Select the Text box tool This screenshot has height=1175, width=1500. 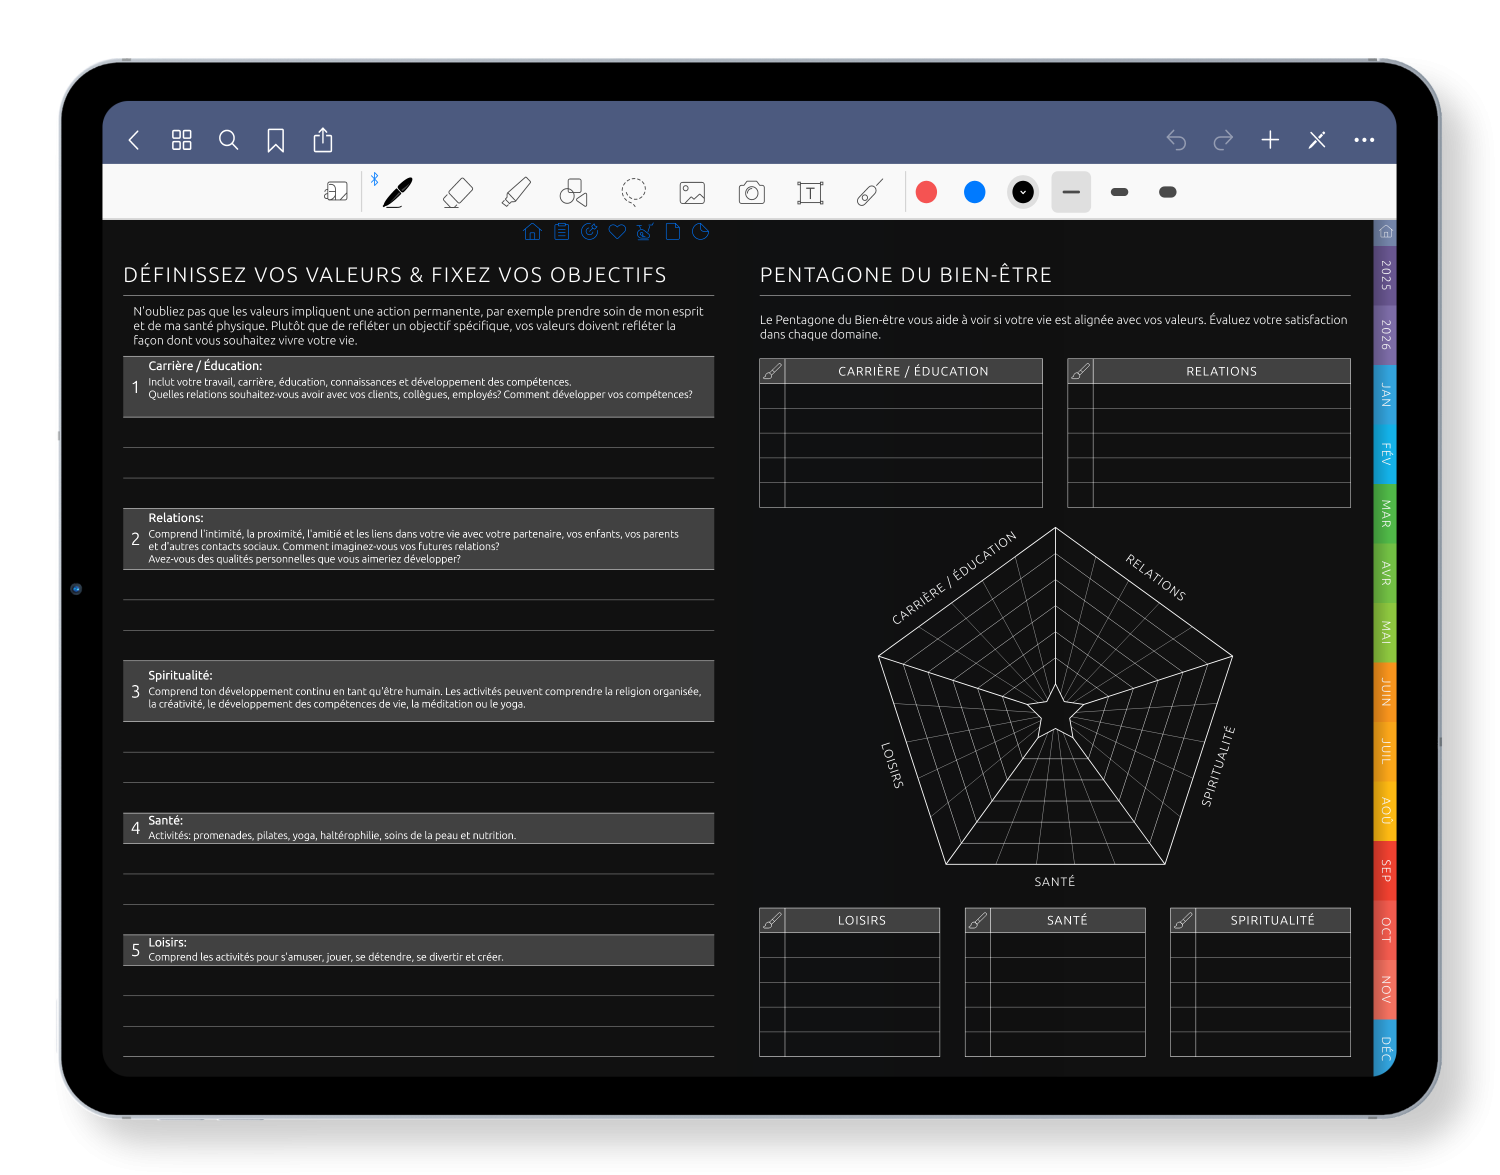[810, 192]
